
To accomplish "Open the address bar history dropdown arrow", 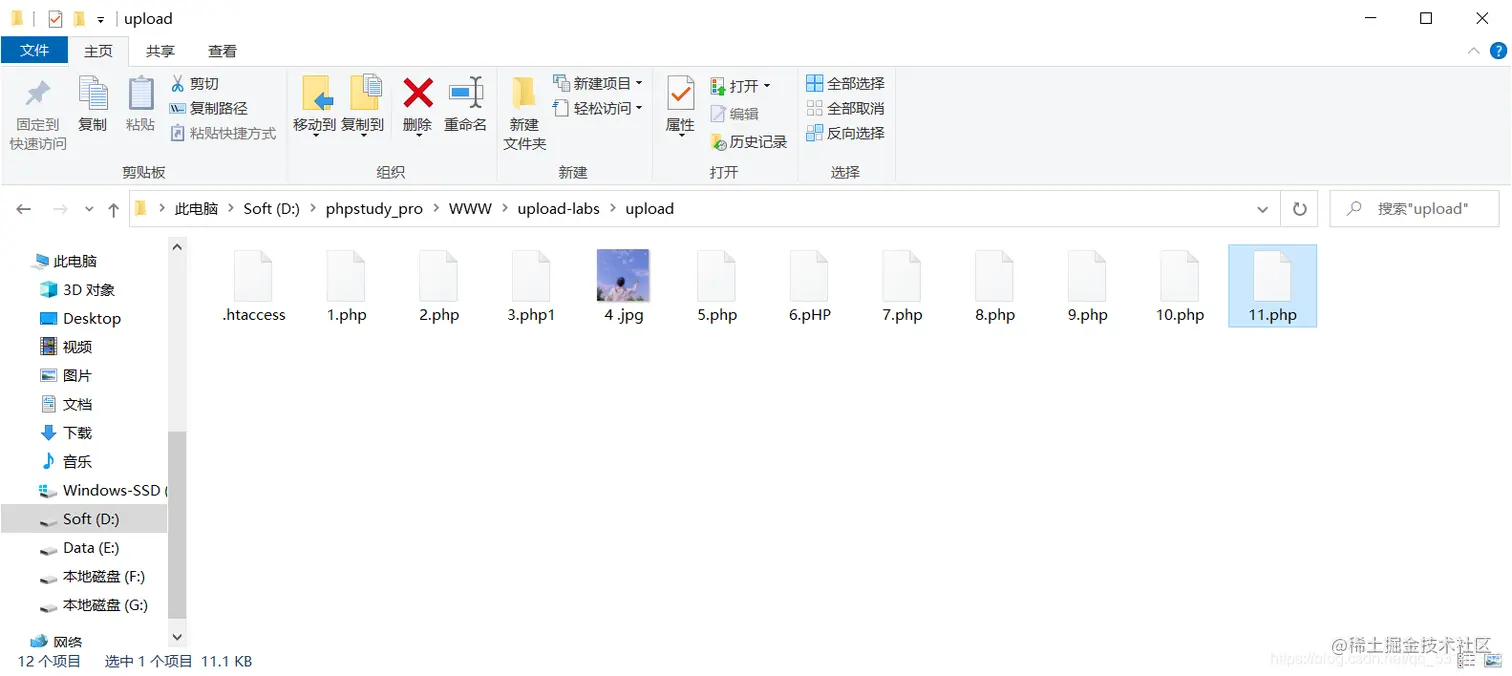I will [x=1262, y=208].
